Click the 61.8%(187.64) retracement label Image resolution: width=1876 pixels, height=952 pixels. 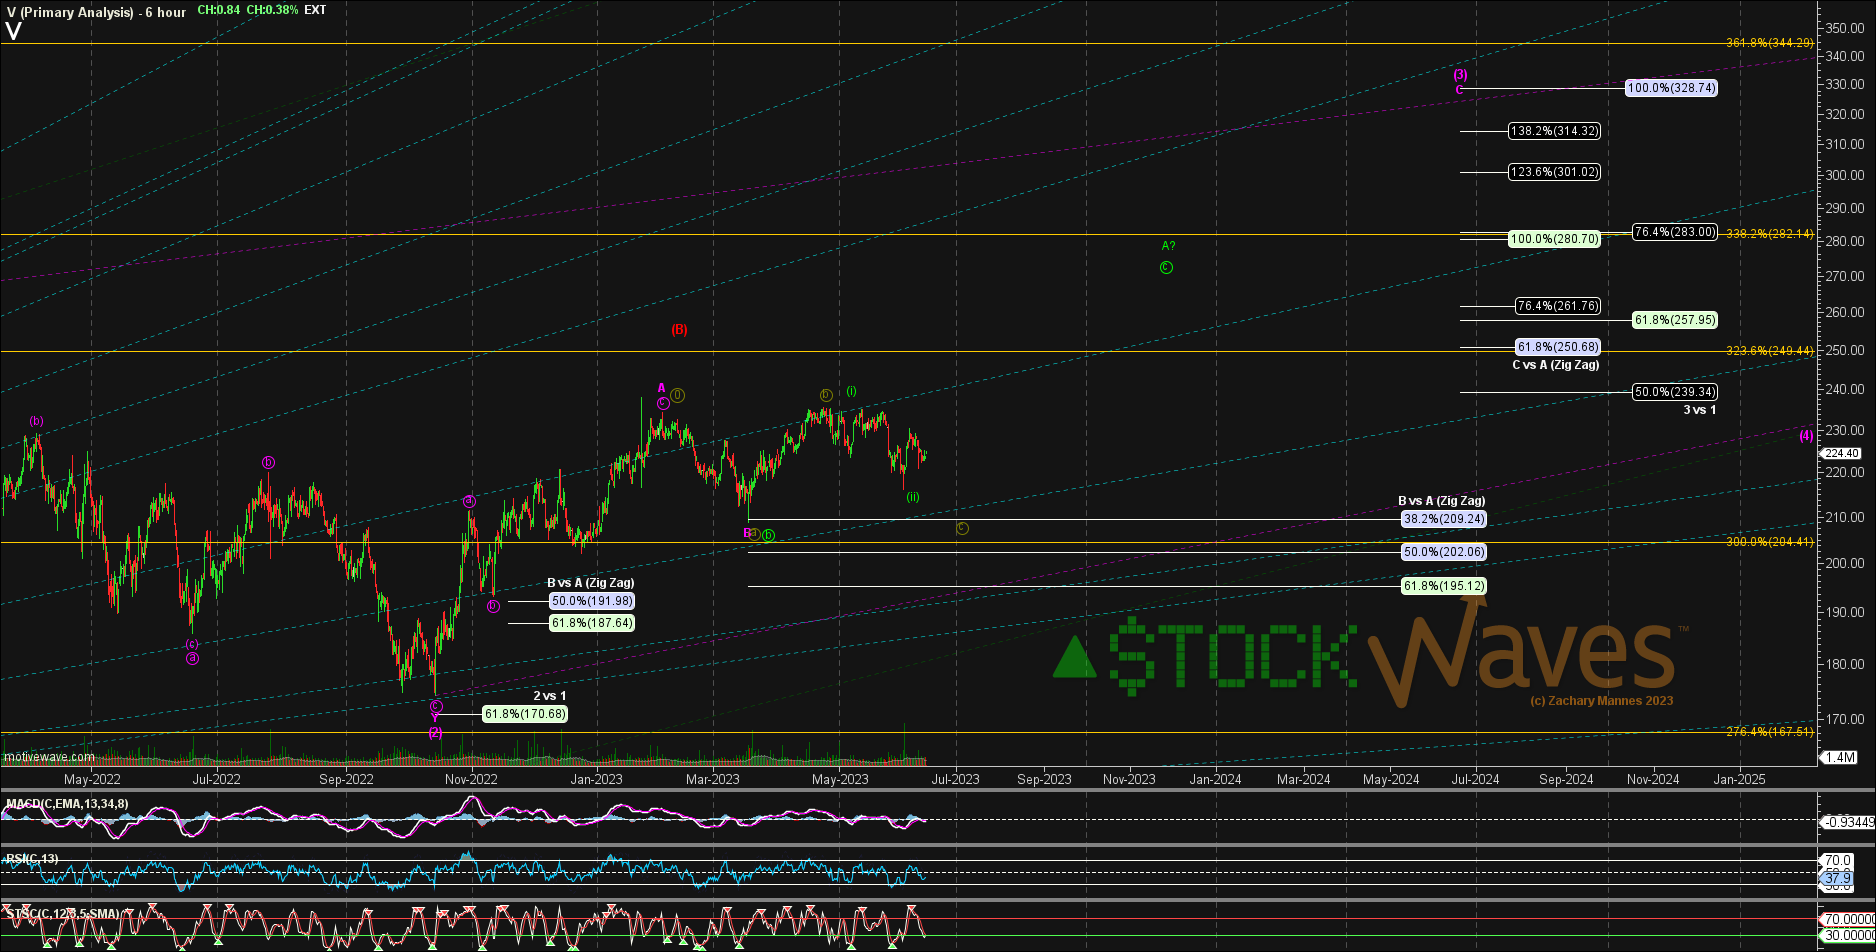click(592, 623)
